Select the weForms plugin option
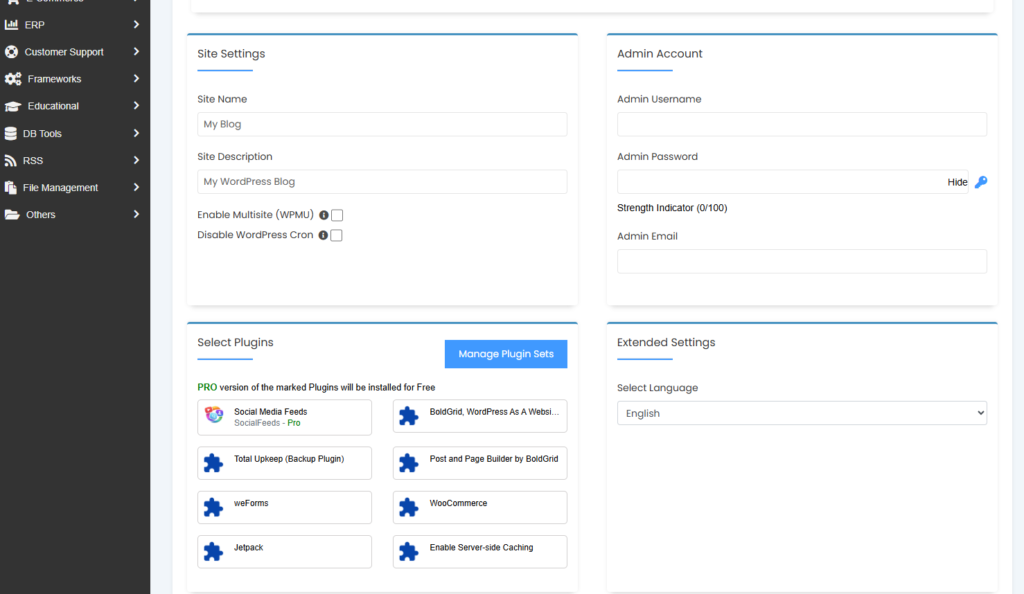Screen dimensions: 1024x594 coord(284,507)
